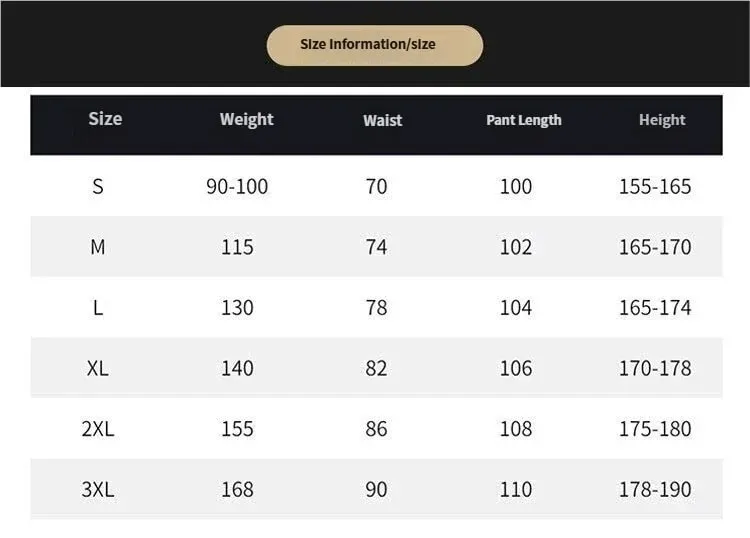Select pant length value 110
The height and width of the screenshot is (538, 750).
point(516,490)
